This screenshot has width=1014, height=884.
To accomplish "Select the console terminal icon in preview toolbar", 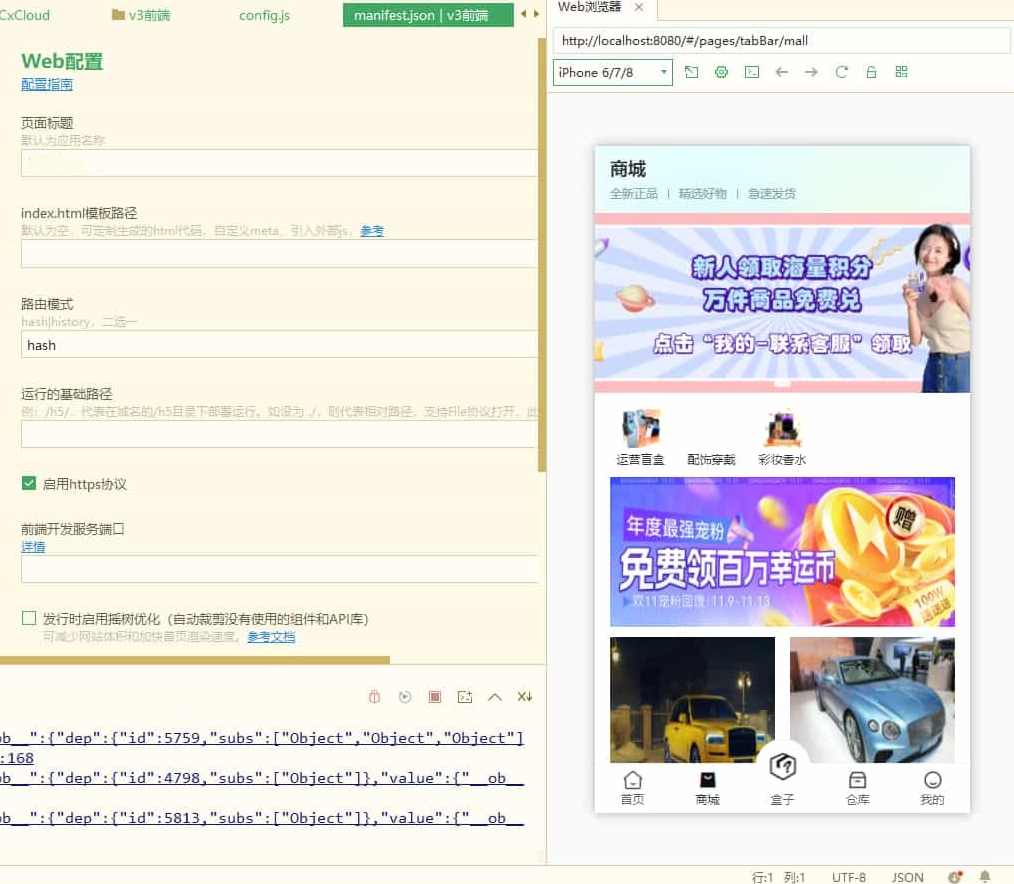I will coord(752,71).
